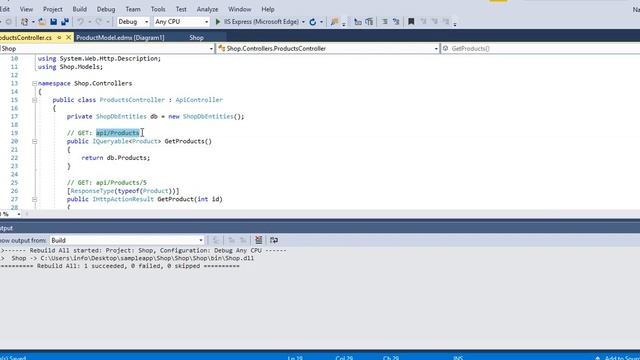Click the Redo arrow icon
This screenshot has height=360, width=640.
pos(99,22)
